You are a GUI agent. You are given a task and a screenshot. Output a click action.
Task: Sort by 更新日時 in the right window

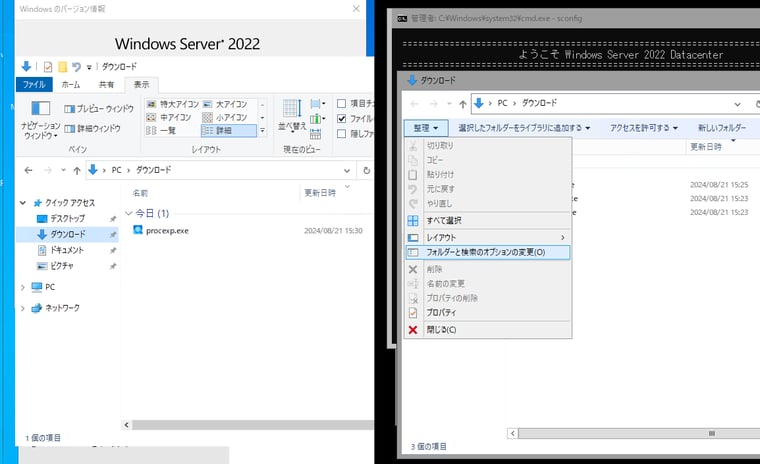pyautogui.click(x=706, y=147)
